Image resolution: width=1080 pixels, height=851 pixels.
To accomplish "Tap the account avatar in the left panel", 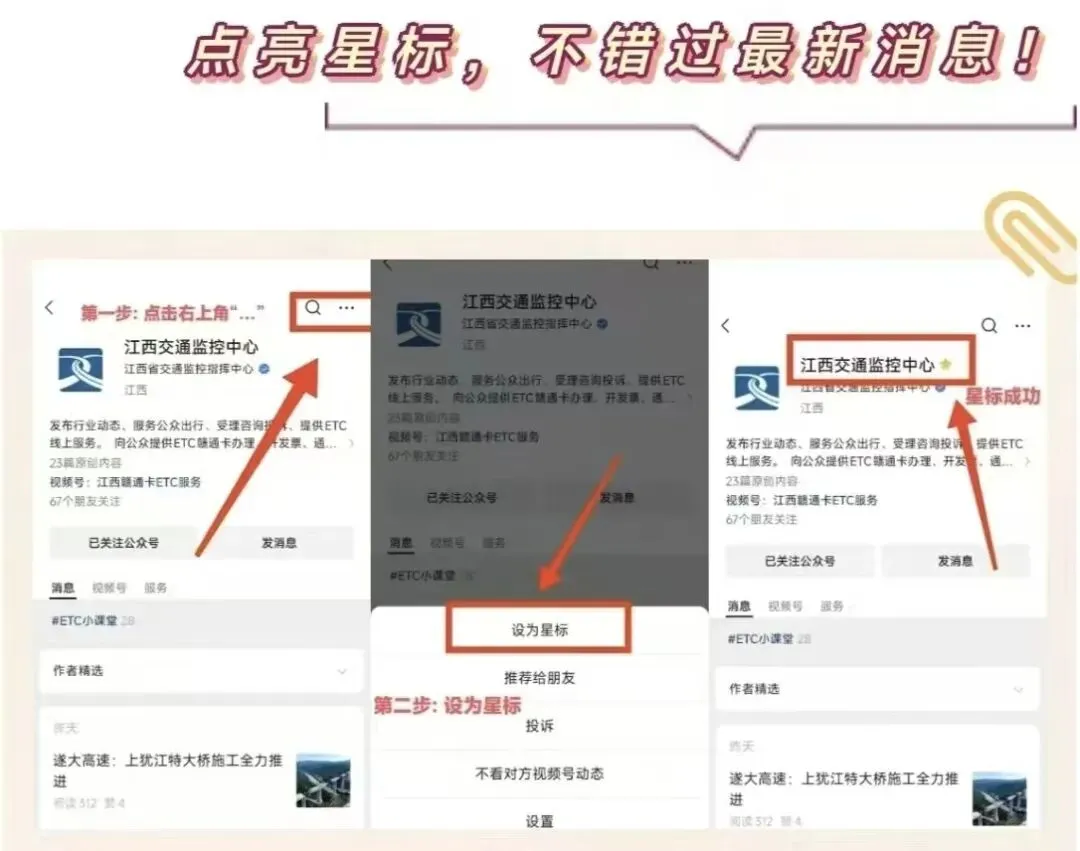I will pyautogui.click(x=81, y=370).
